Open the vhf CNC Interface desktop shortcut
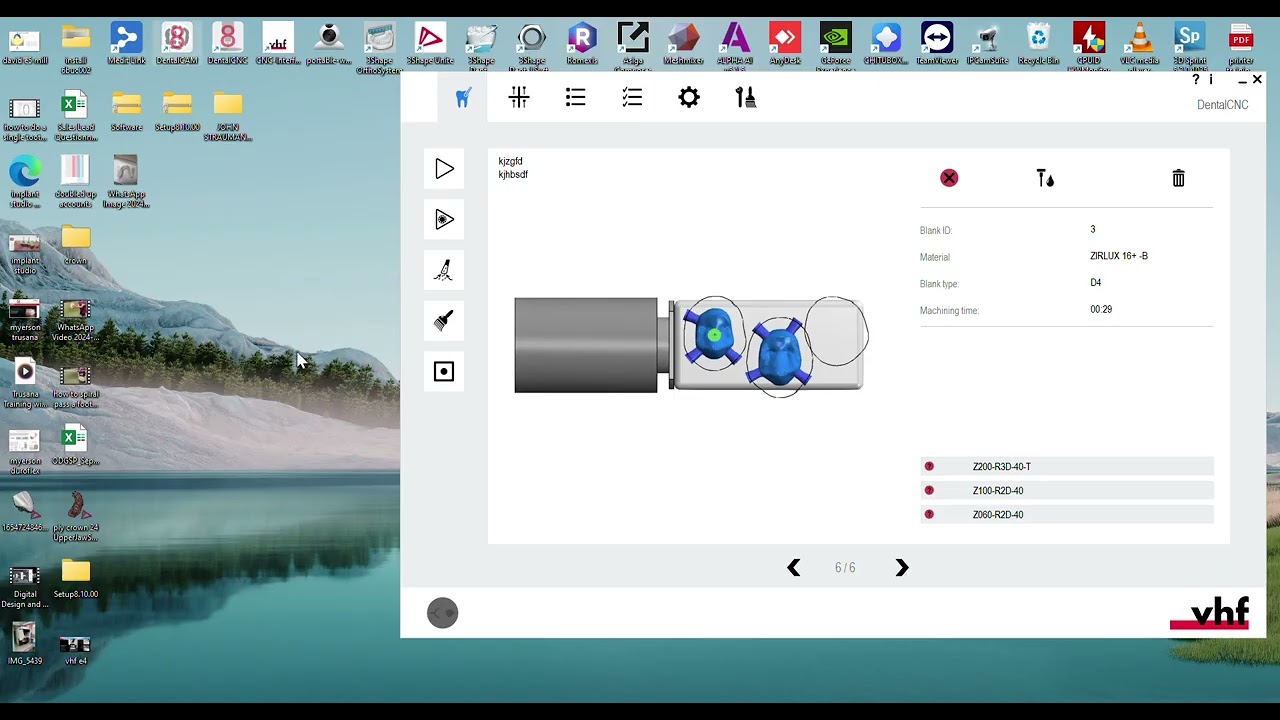 click(x=278, y=45)
